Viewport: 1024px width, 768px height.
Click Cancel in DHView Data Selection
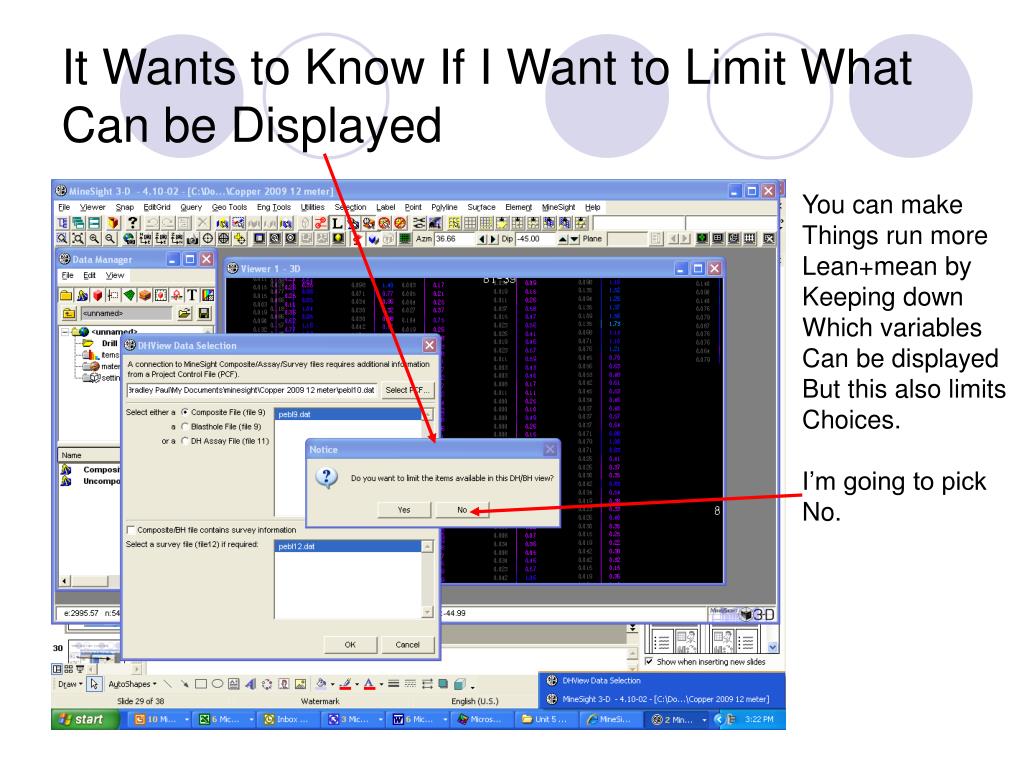(x=408, y=645)
